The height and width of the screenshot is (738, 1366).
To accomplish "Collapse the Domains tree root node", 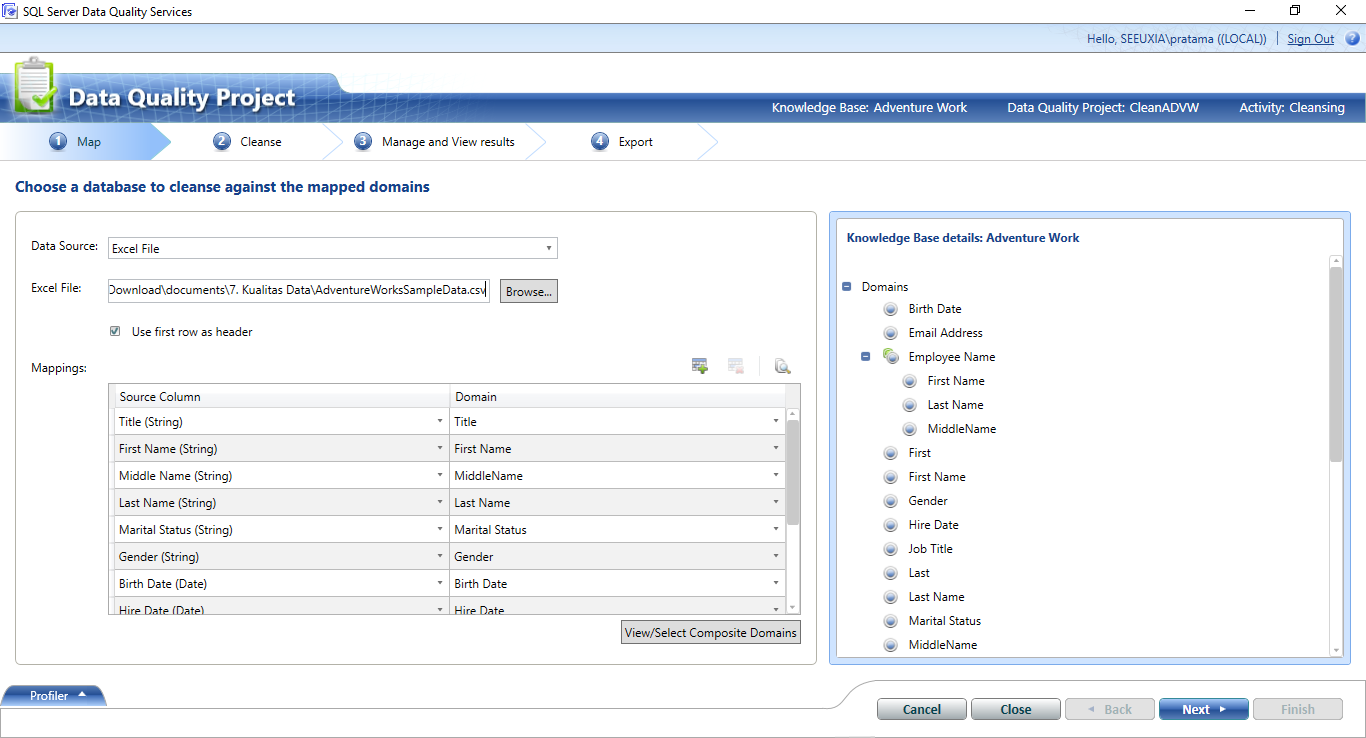I will [847, 287].
